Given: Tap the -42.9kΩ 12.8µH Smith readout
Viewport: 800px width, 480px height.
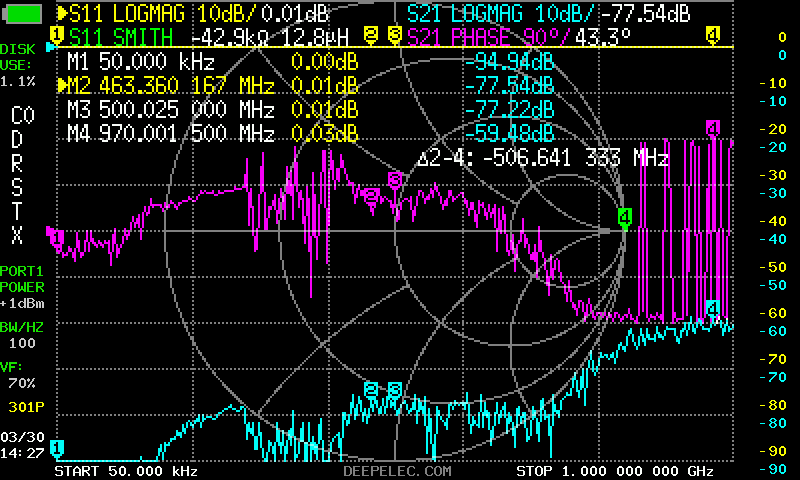Looking at the screenshot, I should pyautogui.click(x=270, y=37).
